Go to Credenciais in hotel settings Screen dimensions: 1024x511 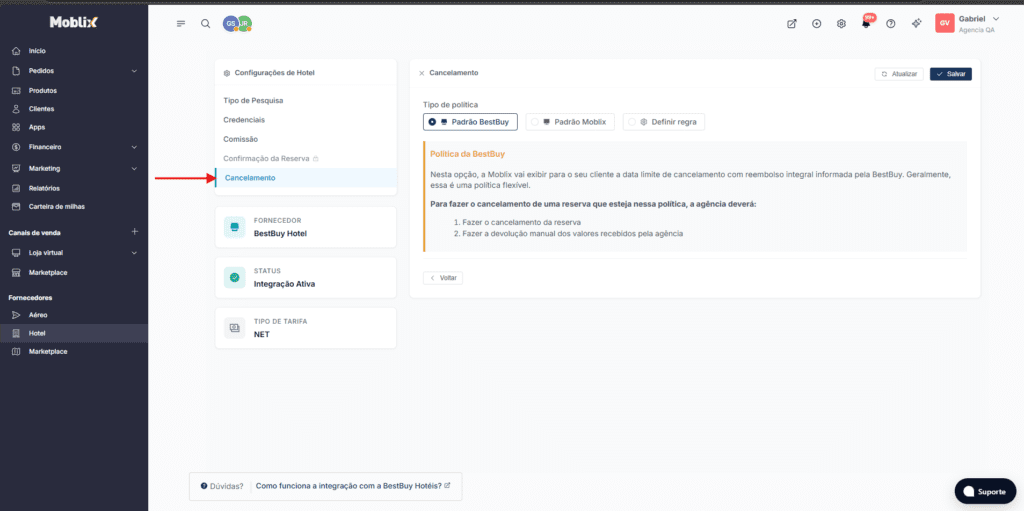(x=244, y=120)
